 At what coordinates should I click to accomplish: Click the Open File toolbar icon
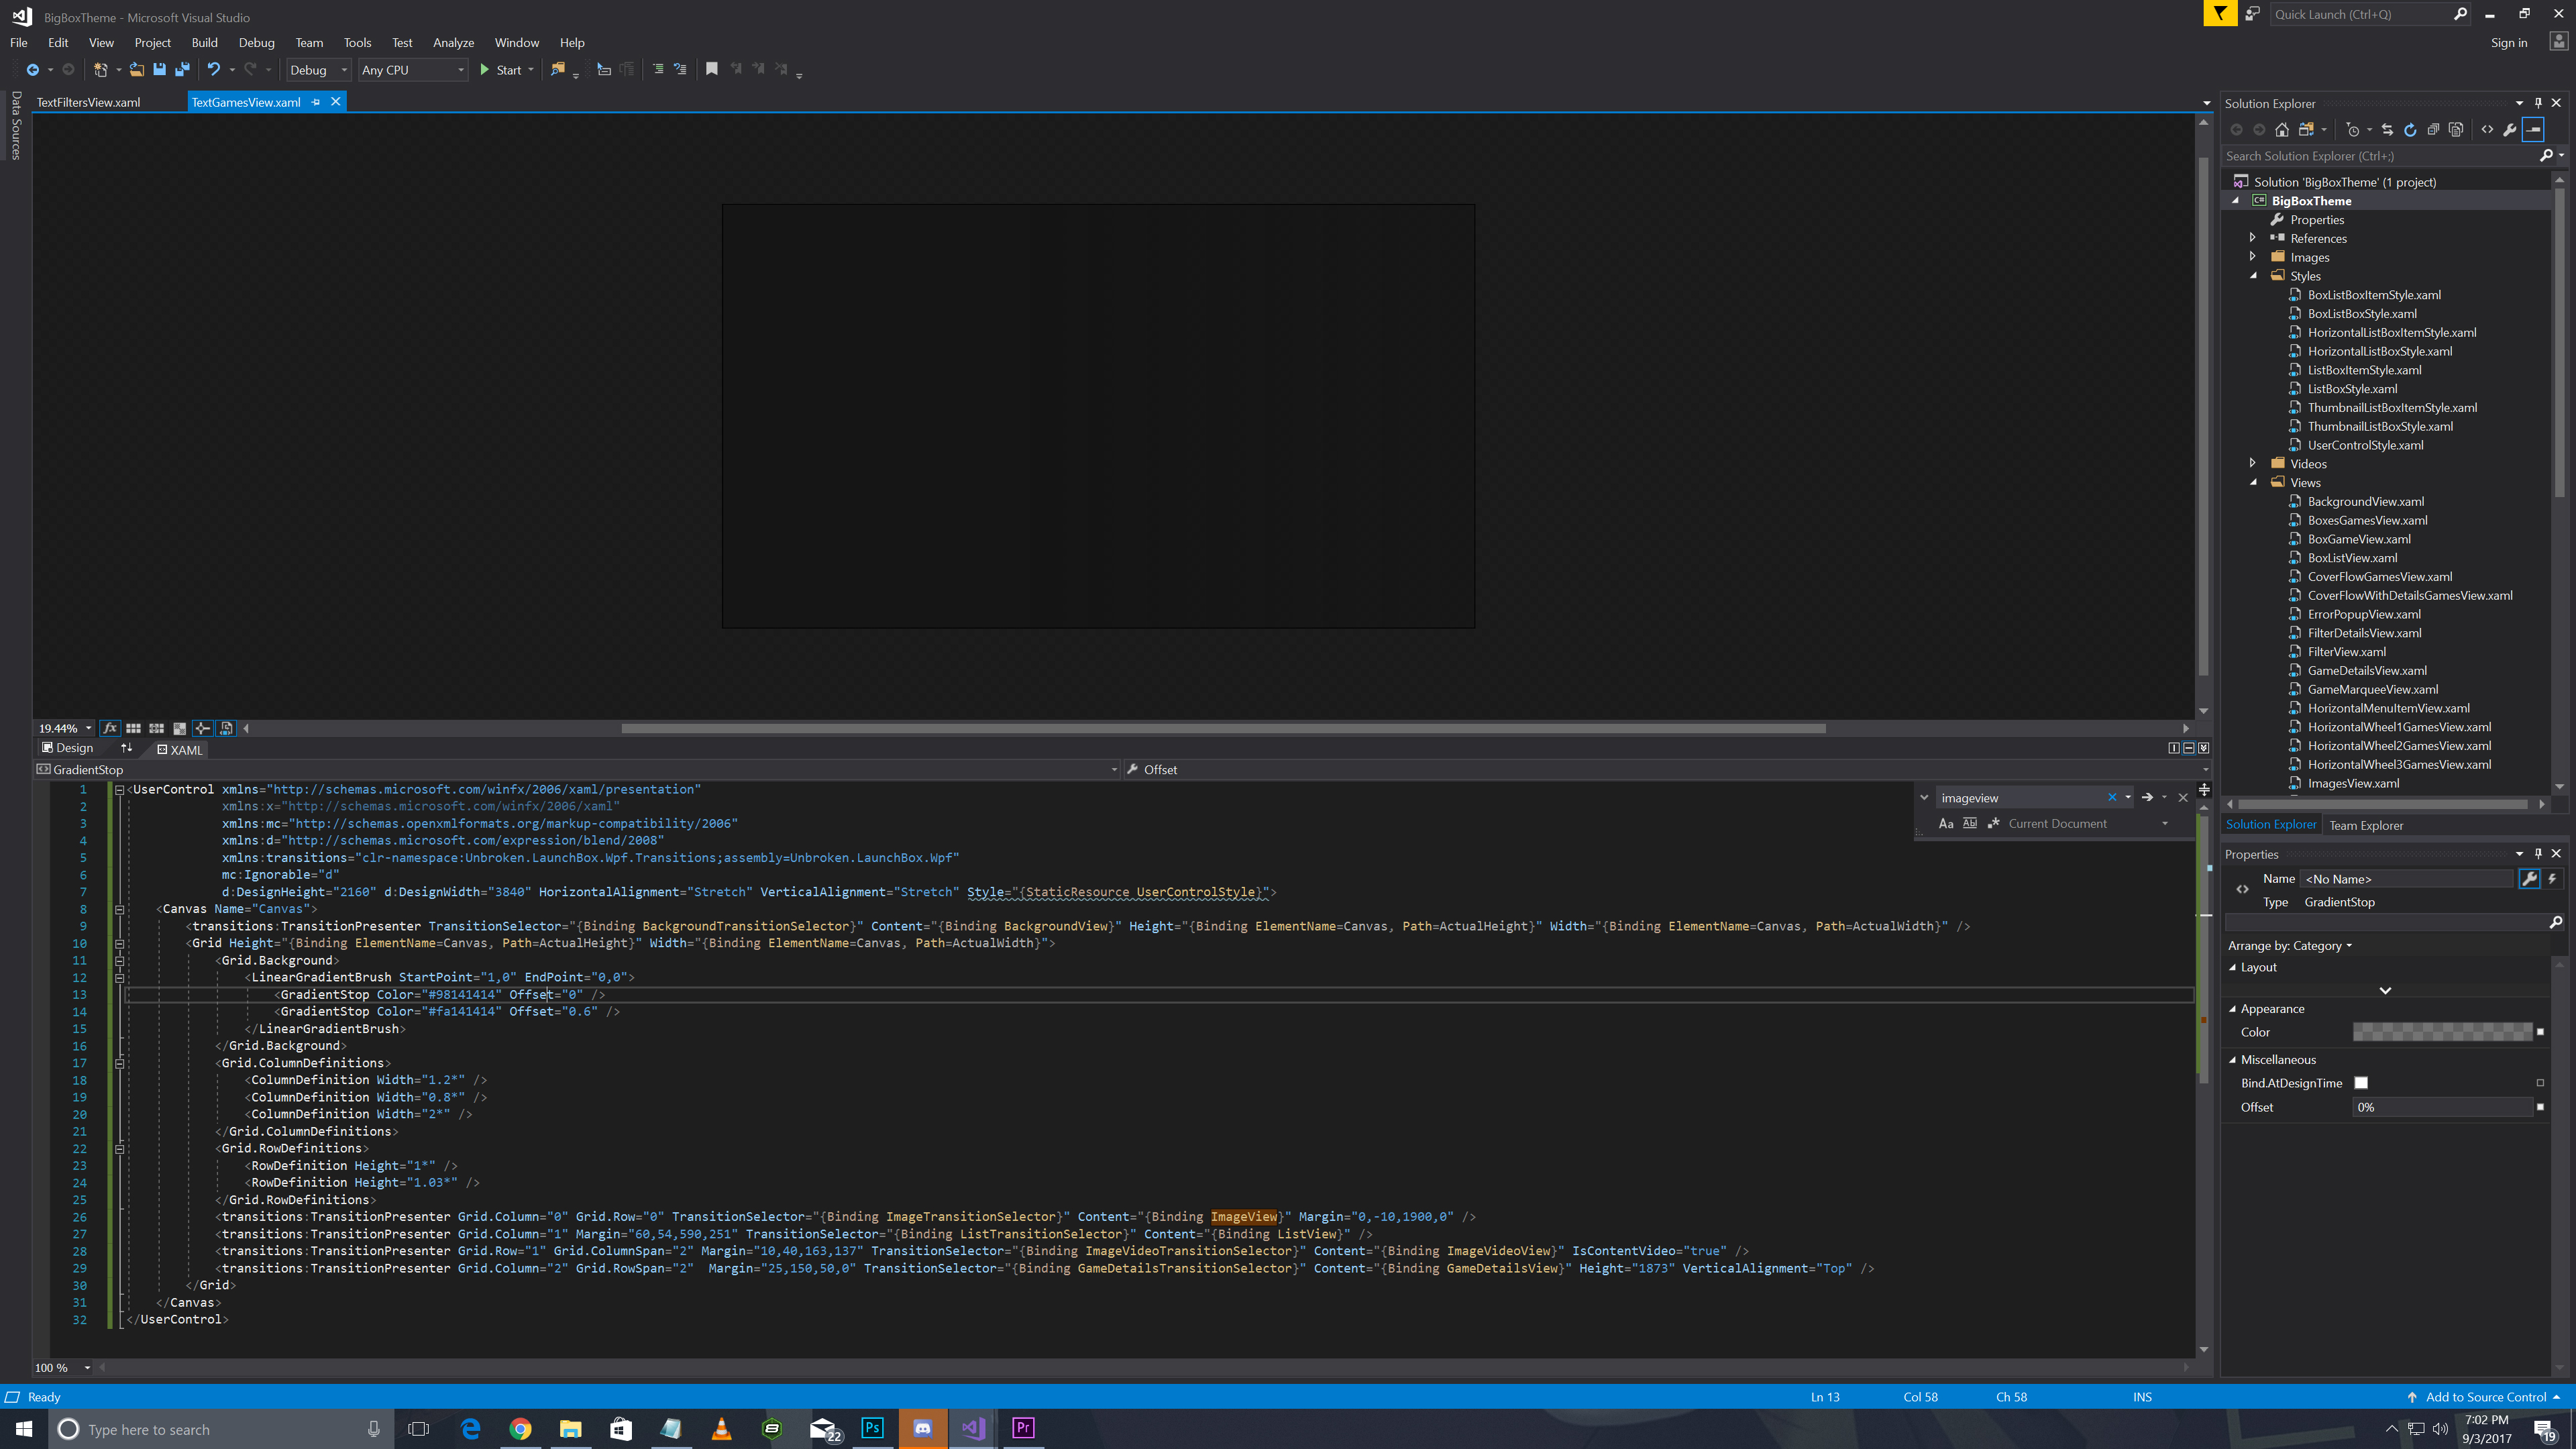click(x=136, y=69)
